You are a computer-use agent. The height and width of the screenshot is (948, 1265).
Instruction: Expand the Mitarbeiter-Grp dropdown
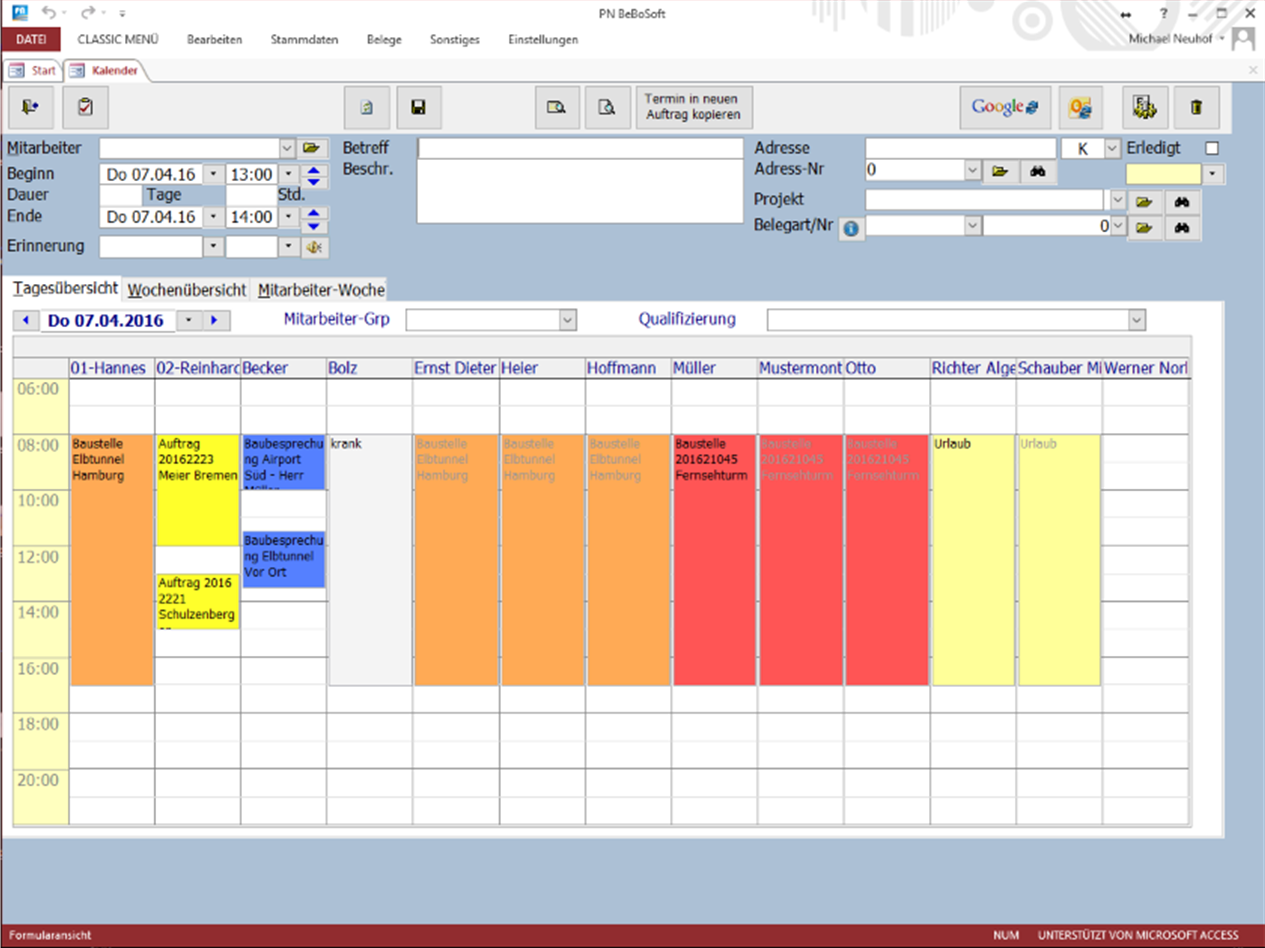(567, 320)
